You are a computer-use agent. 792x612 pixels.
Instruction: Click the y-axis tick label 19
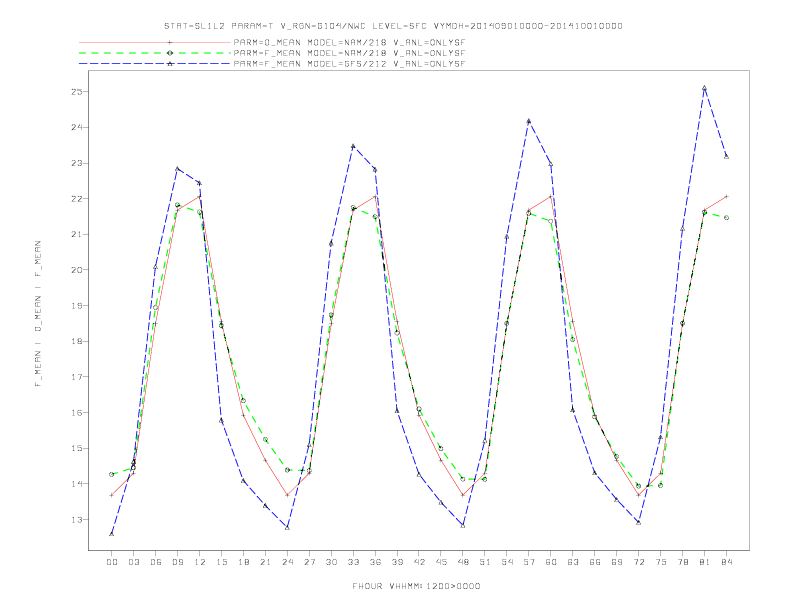coord(77,305)
